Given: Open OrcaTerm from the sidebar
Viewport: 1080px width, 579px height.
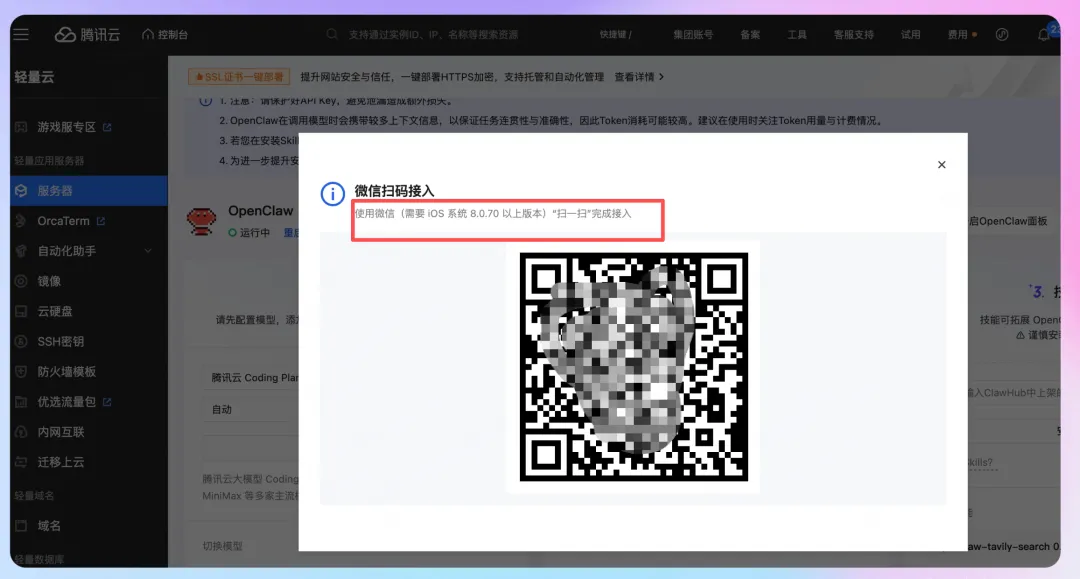Looking at the screenshot, I should 63,221.
